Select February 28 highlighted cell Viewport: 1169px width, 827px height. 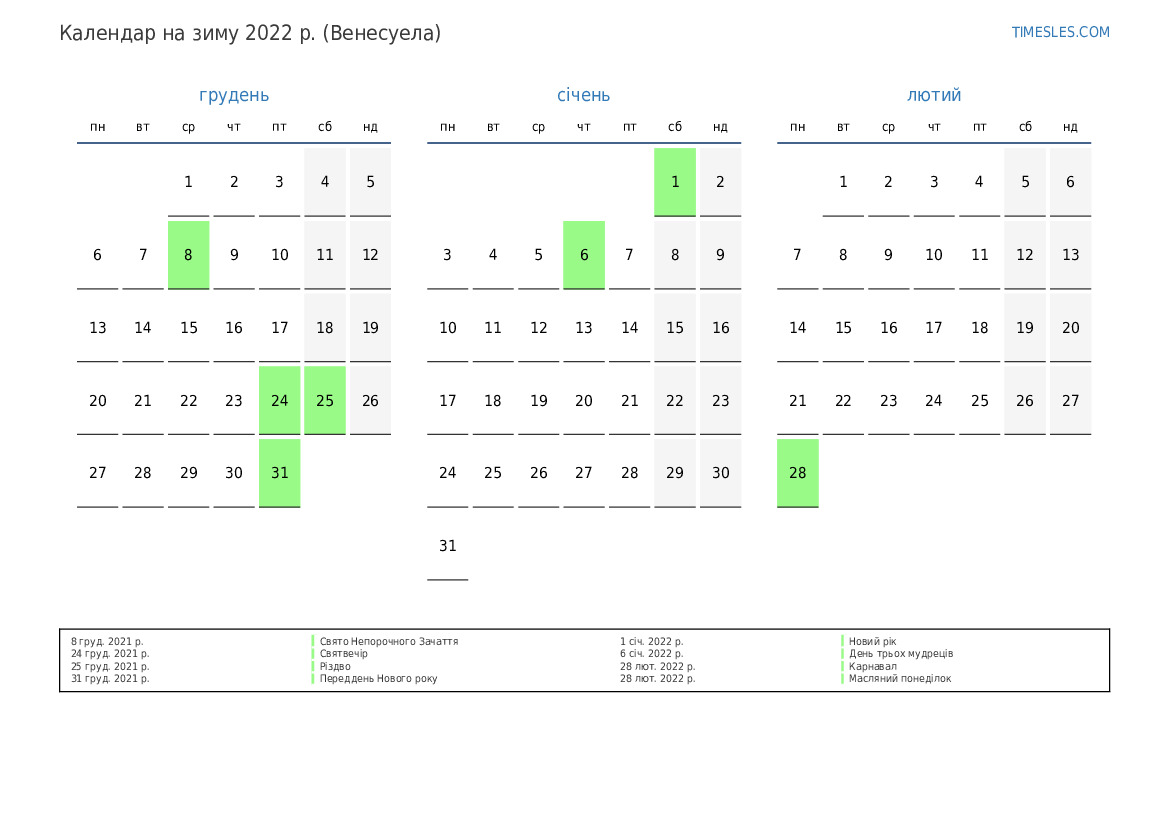coord(798,473)
